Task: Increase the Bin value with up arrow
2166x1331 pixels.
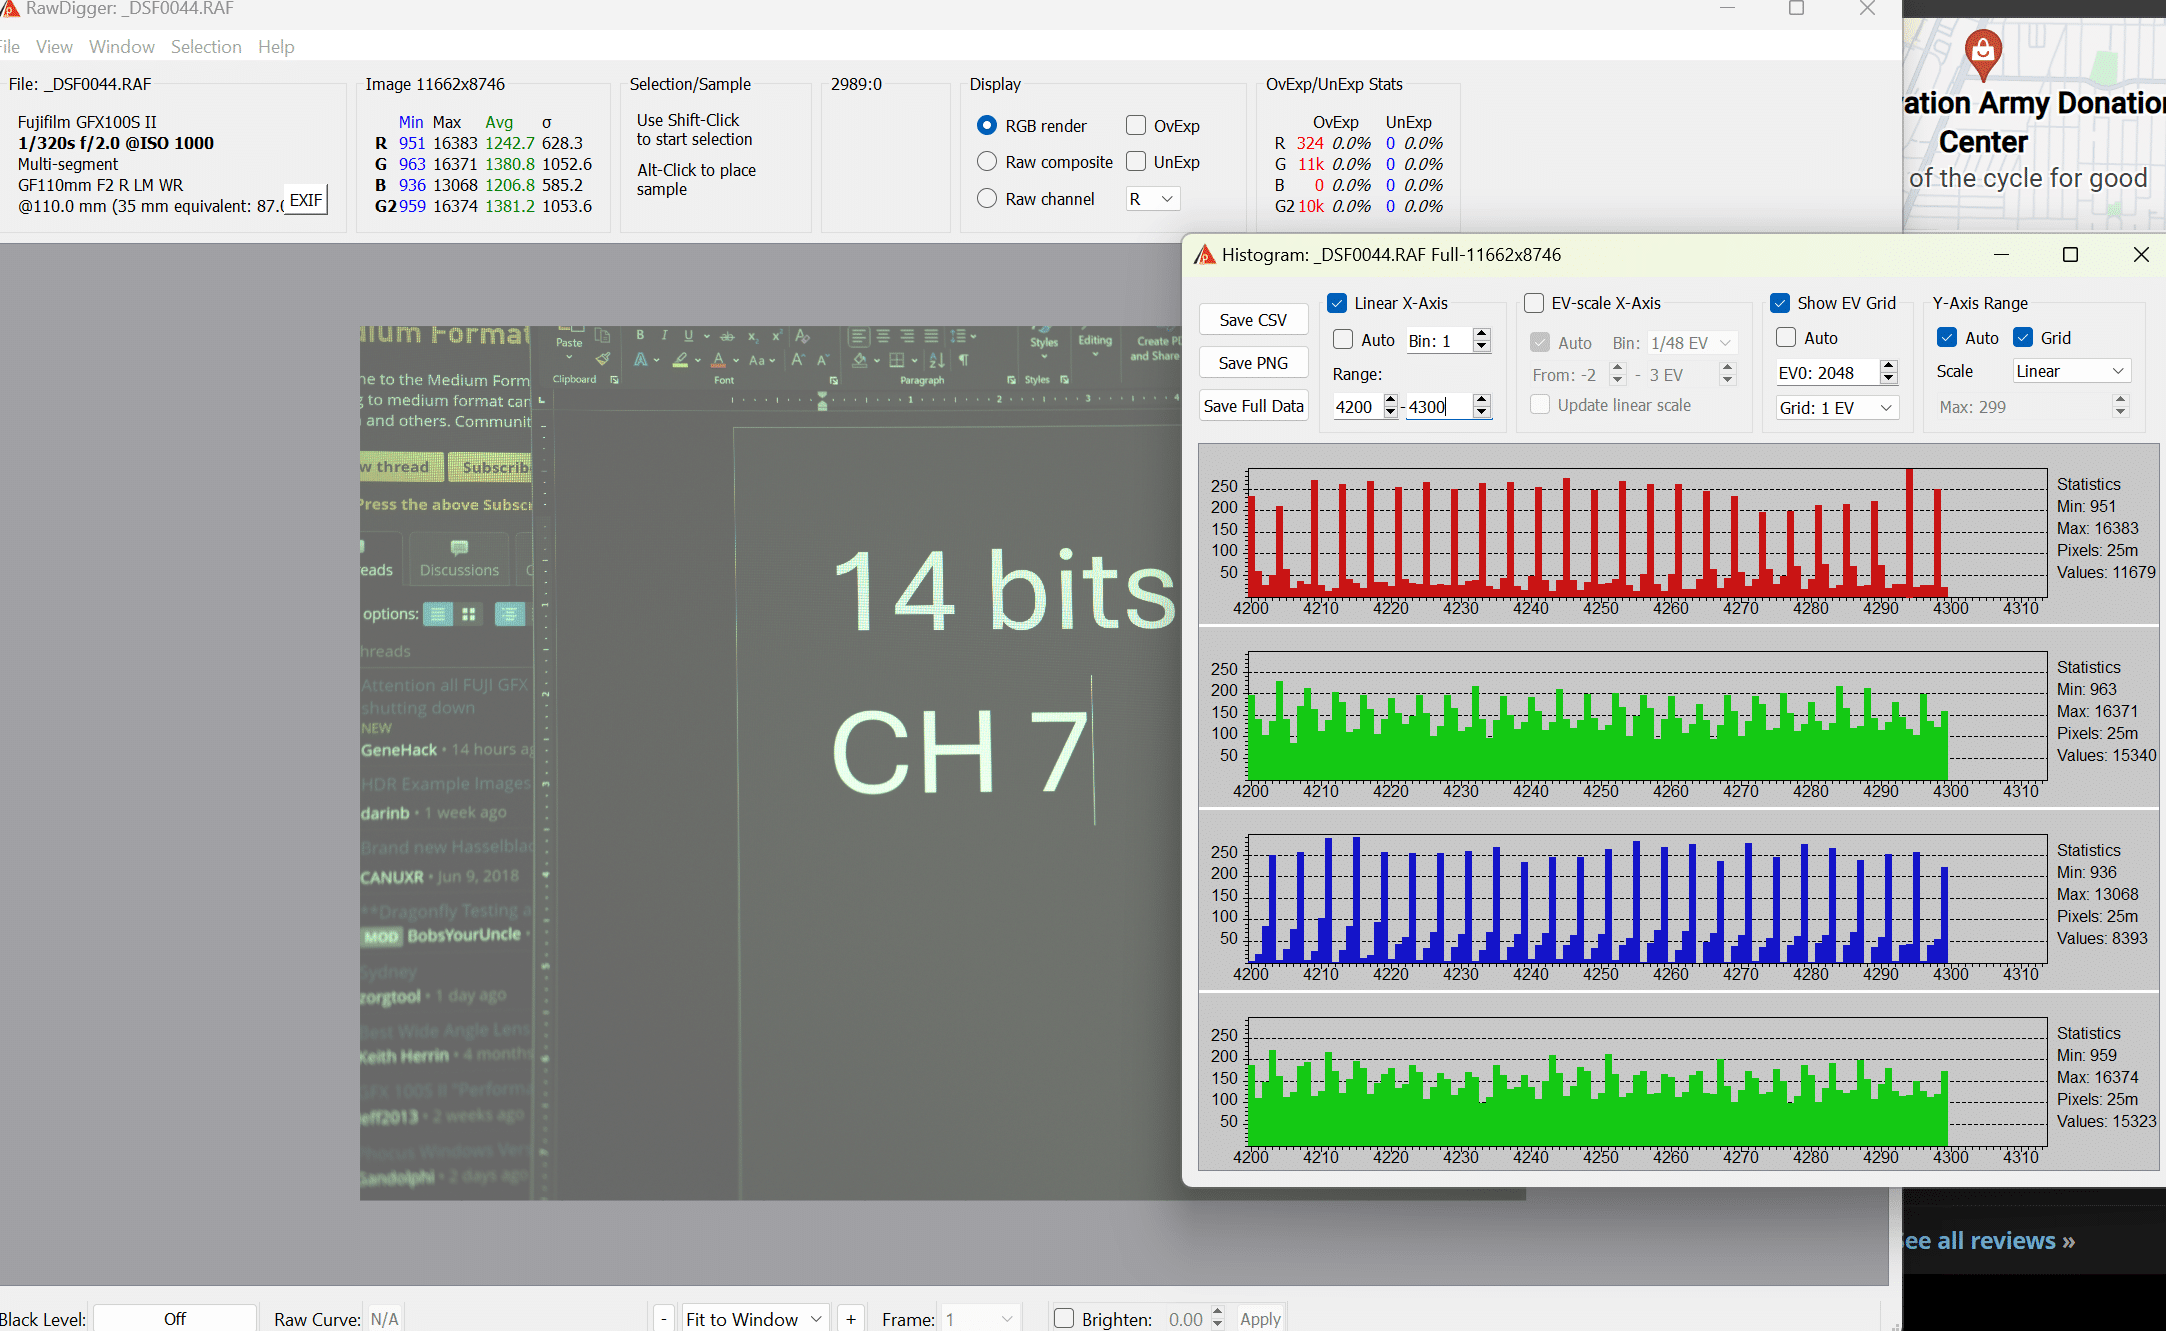Action: tap(1482, 334)
